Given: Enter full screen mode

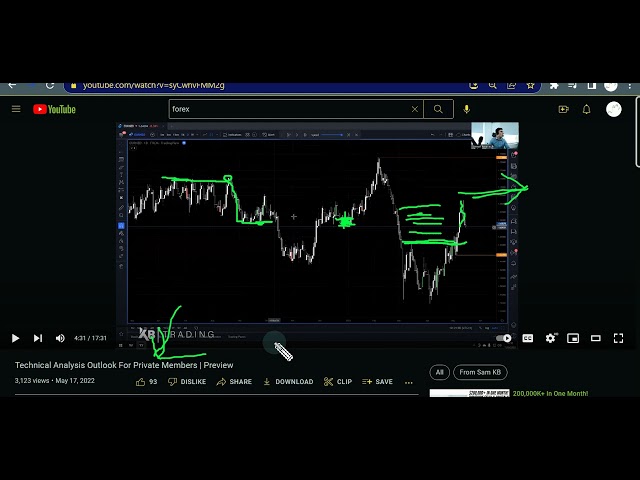Looking at the screenshot, I should coord(619,338).
